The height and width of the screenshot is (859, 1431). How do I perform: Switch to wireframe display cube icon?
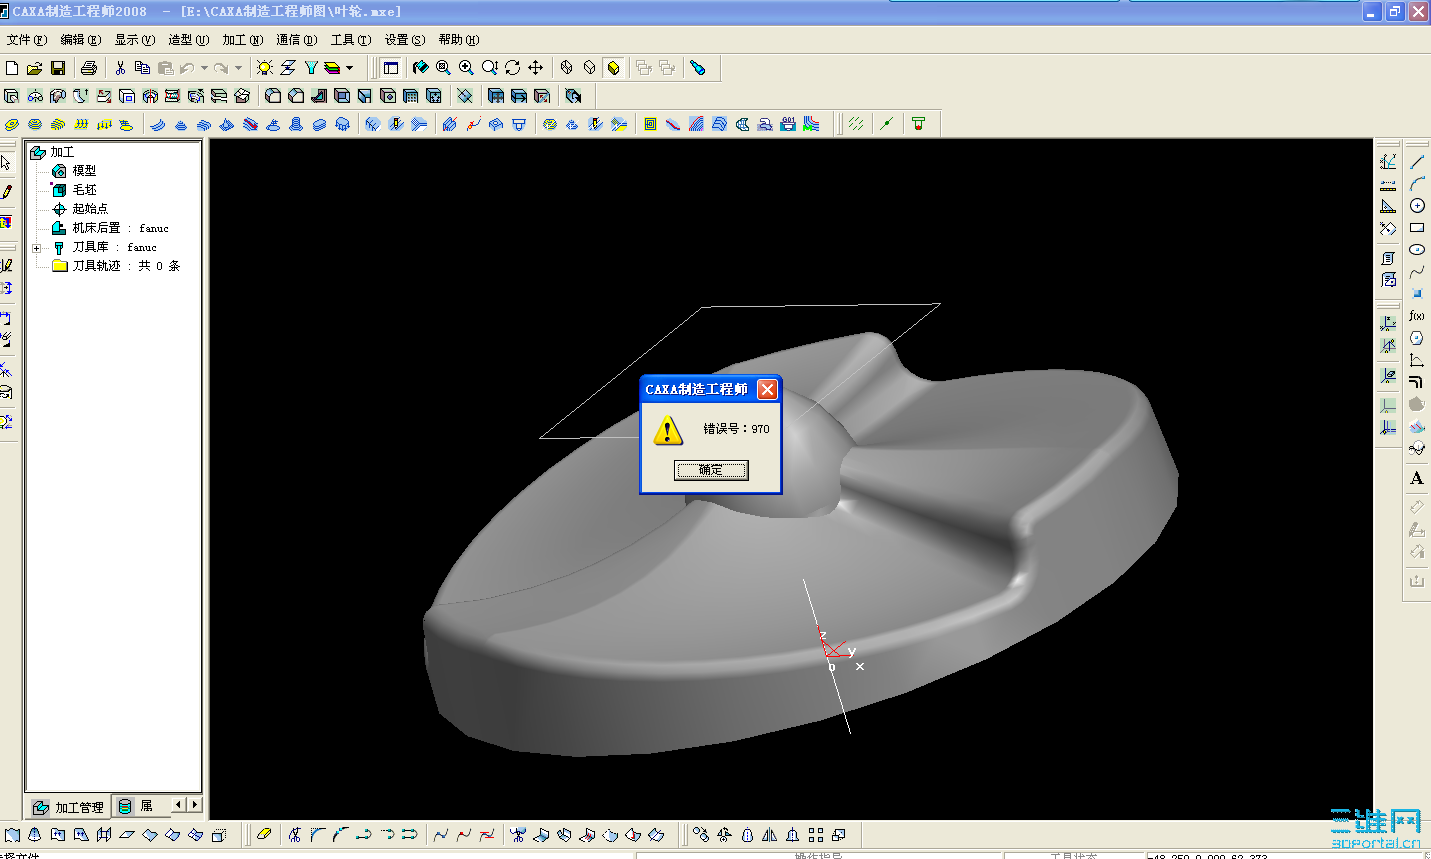click(567, 68)
